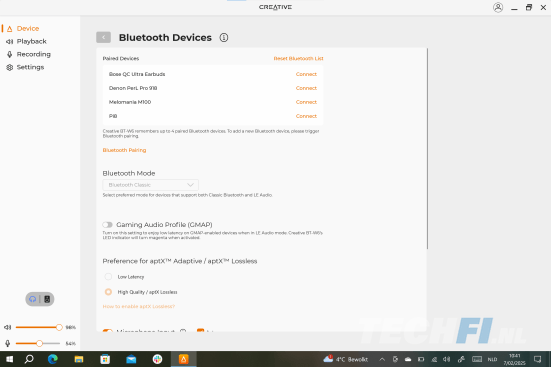Open the Bluetooth Mode dropdown
This screenshot has width=551, height=367.
150,185
